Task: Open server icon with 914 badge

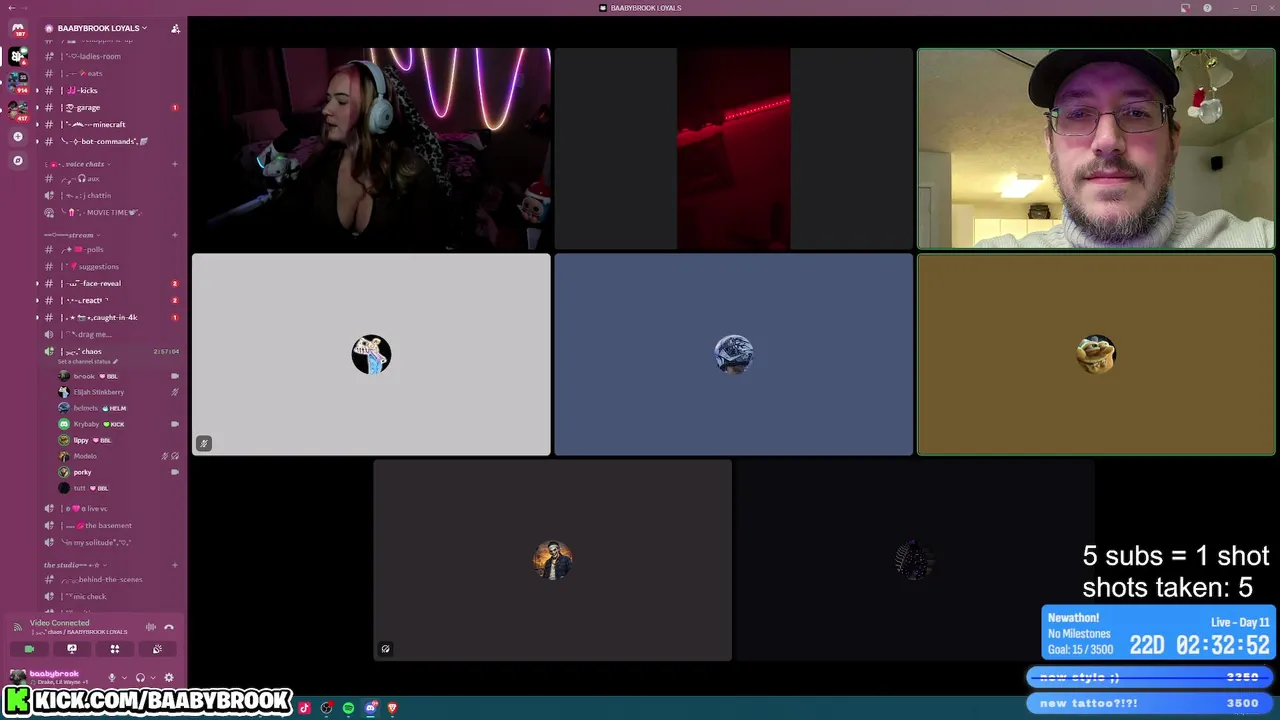Action: (x=18, y=82)
